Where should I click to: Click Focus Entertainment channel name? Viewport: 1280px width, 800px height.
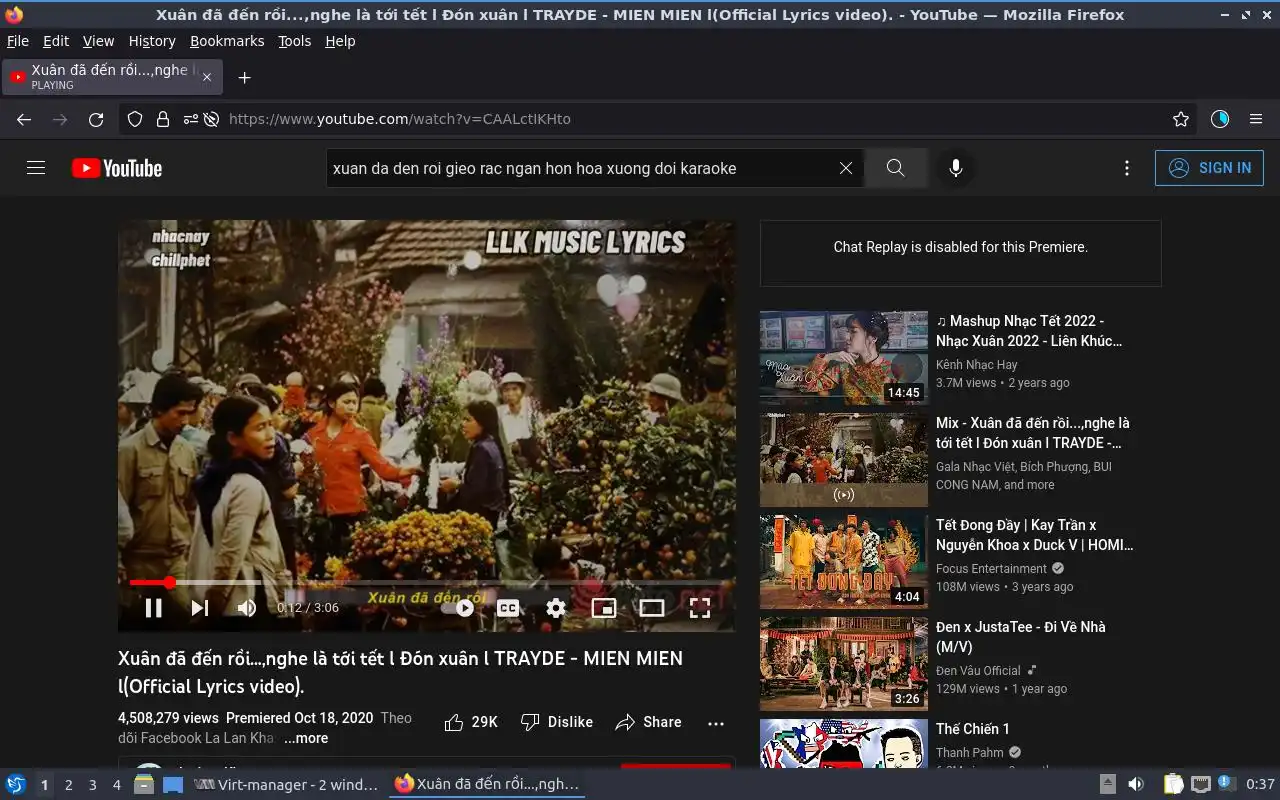click(991, 569)
